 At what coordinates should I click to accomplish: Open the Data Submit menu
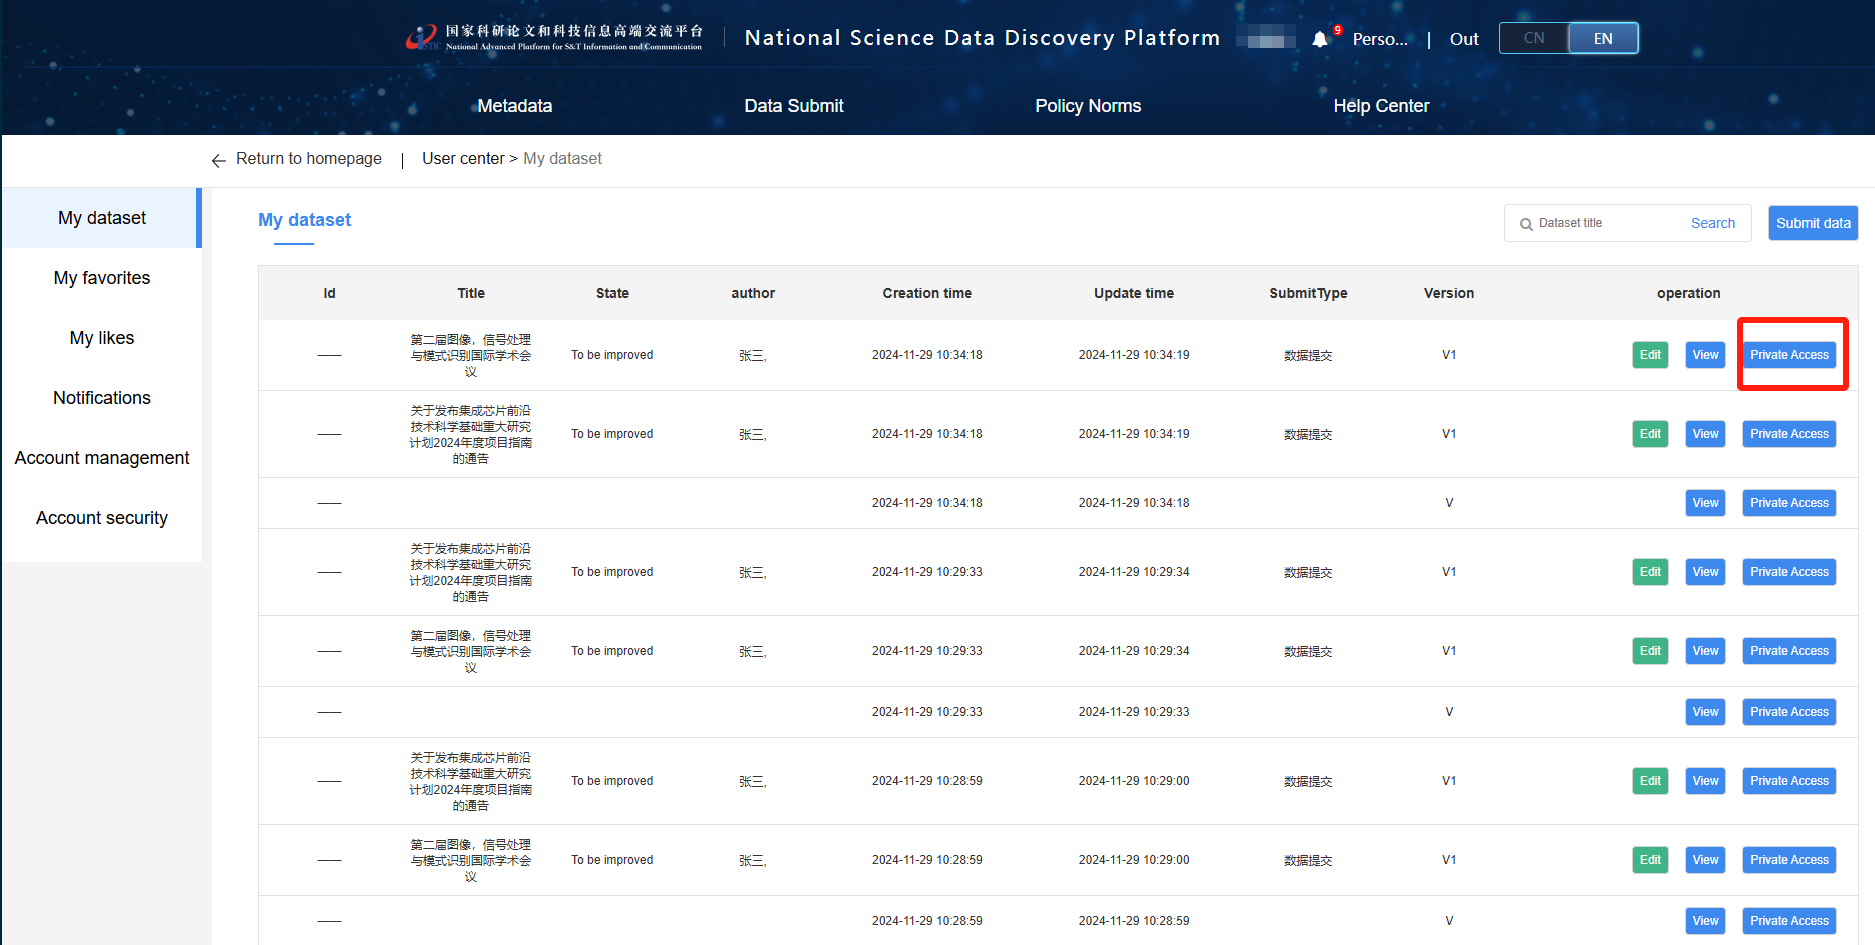(793, 106)
